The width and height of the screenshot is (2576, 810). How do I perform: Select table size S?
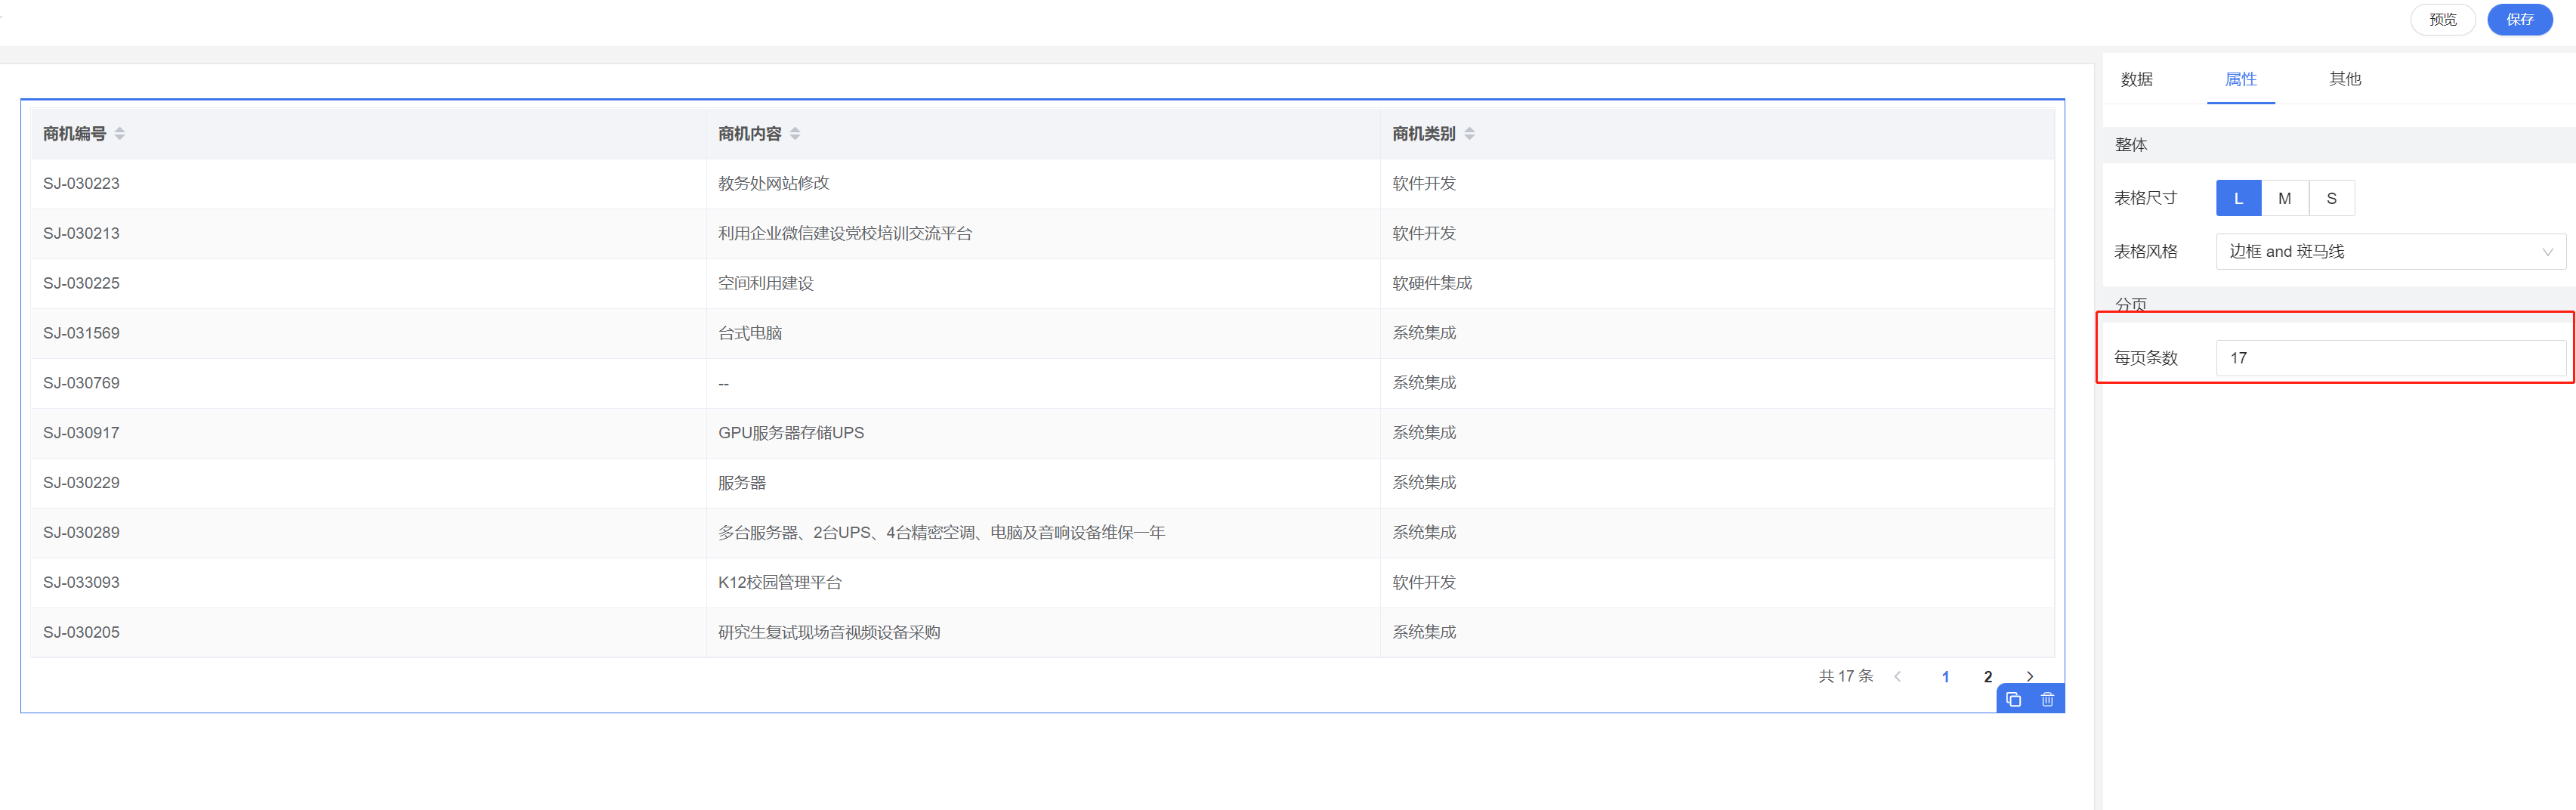point(2332,198)
